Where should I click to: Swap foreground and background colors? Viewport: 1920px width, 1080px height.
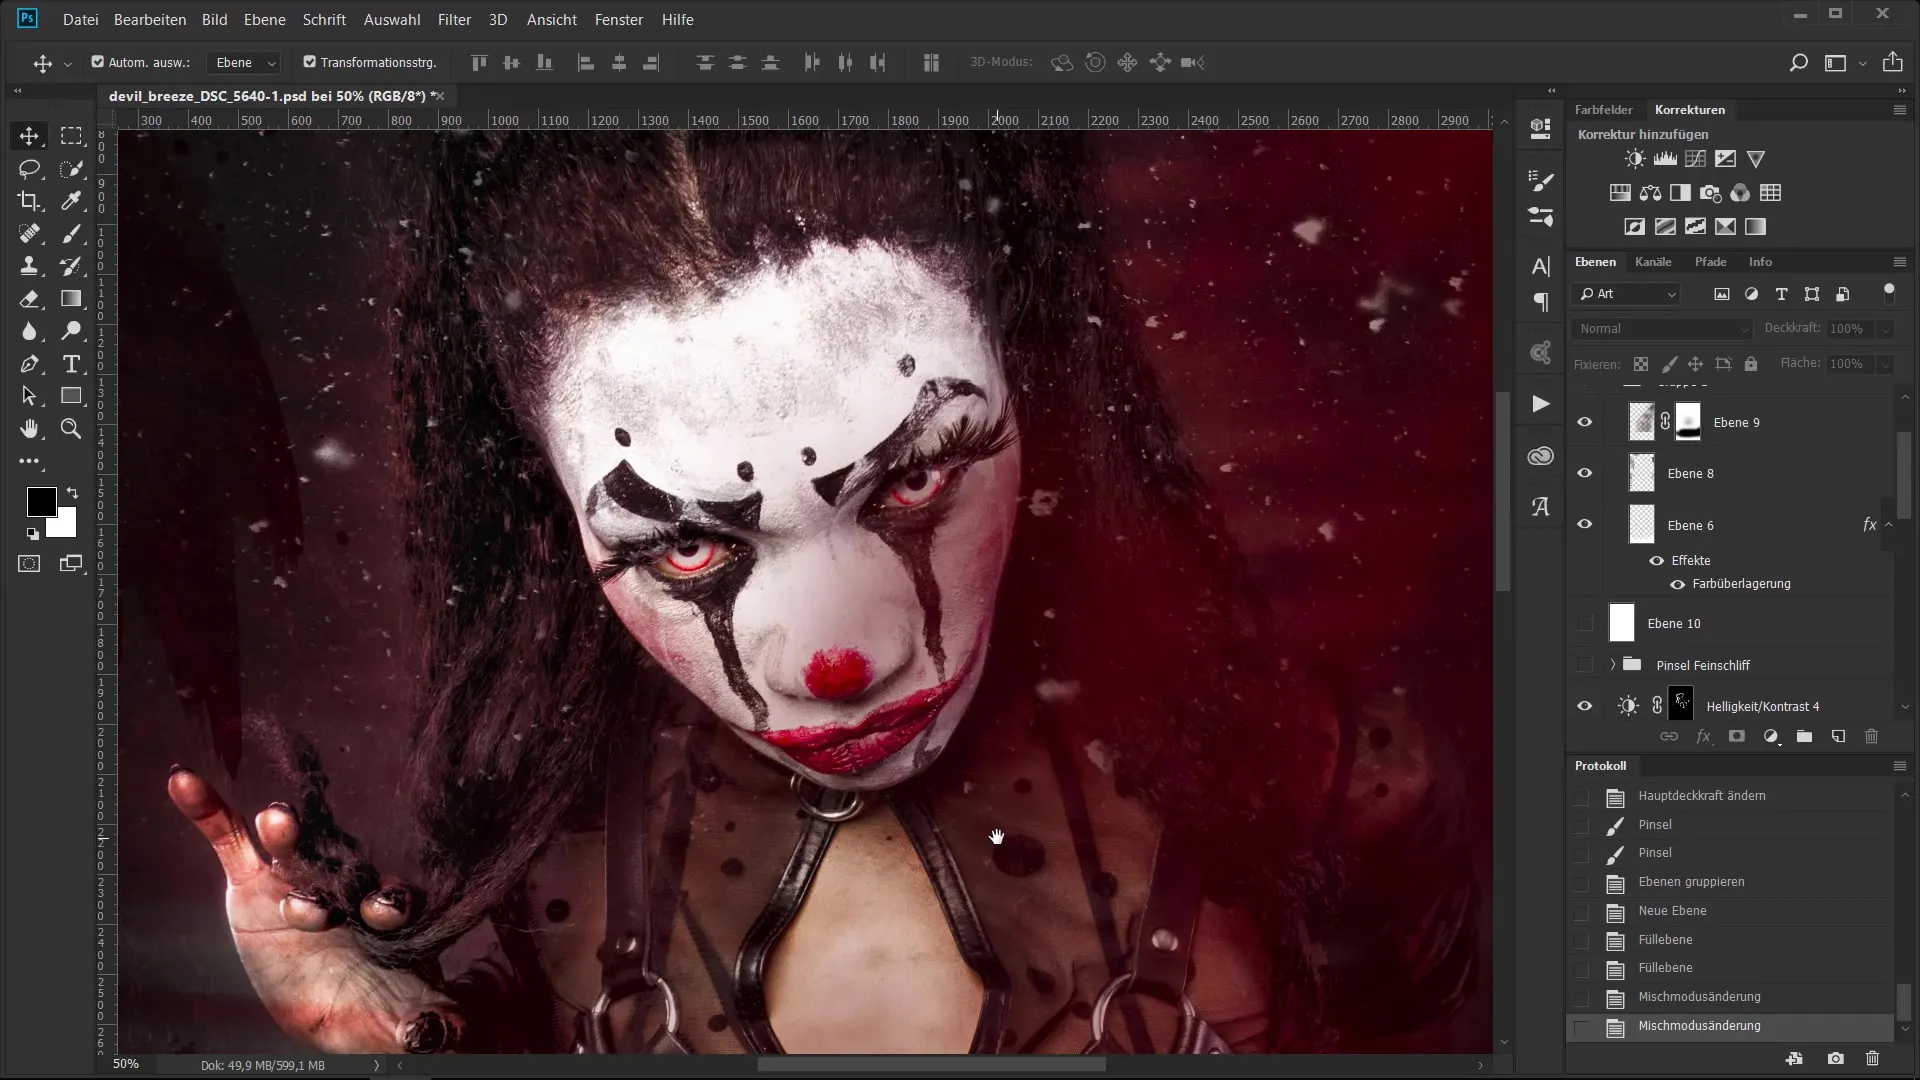[72, 493]
